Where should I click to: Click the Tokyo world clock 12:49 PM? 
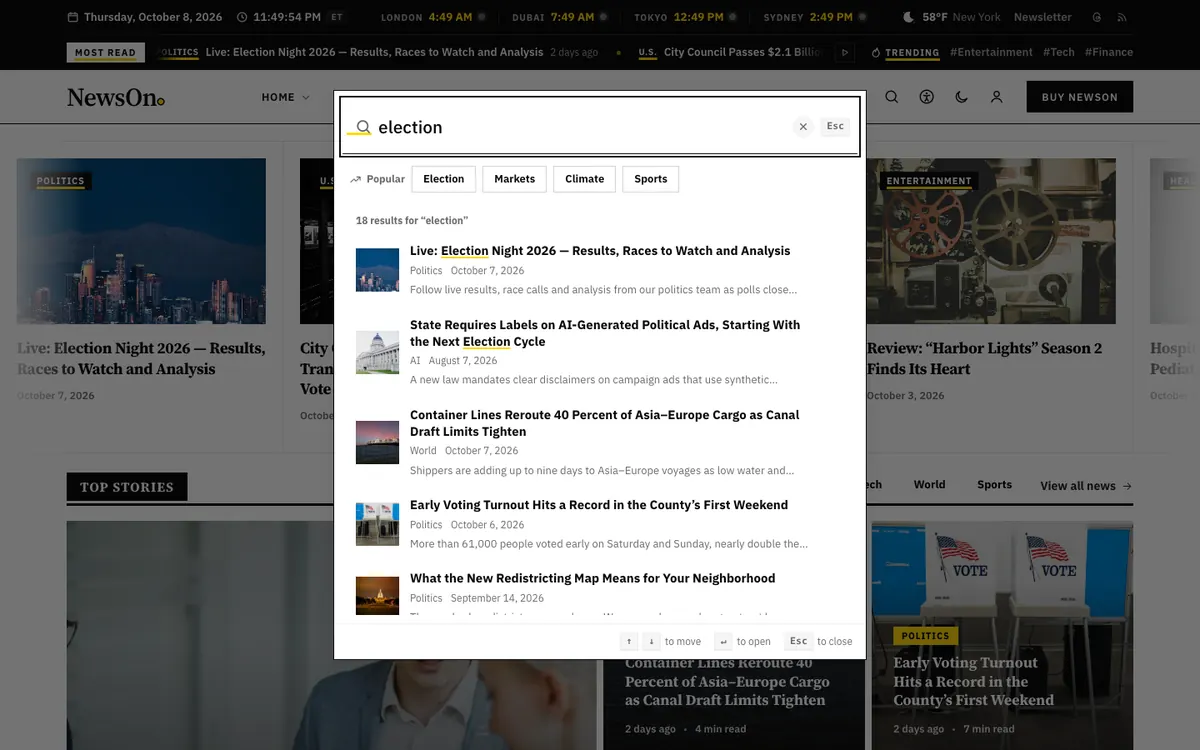pyautogui.click(x=685, y=17)
